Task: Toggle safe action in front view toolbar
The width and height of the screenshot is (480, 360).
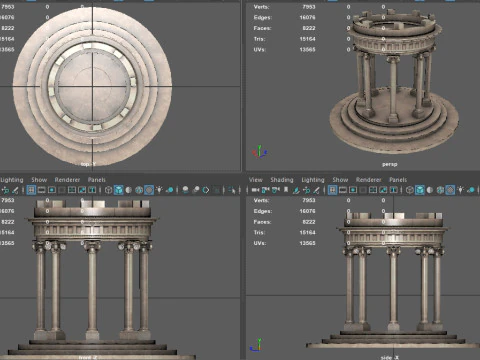Action: tap(82, 190)
